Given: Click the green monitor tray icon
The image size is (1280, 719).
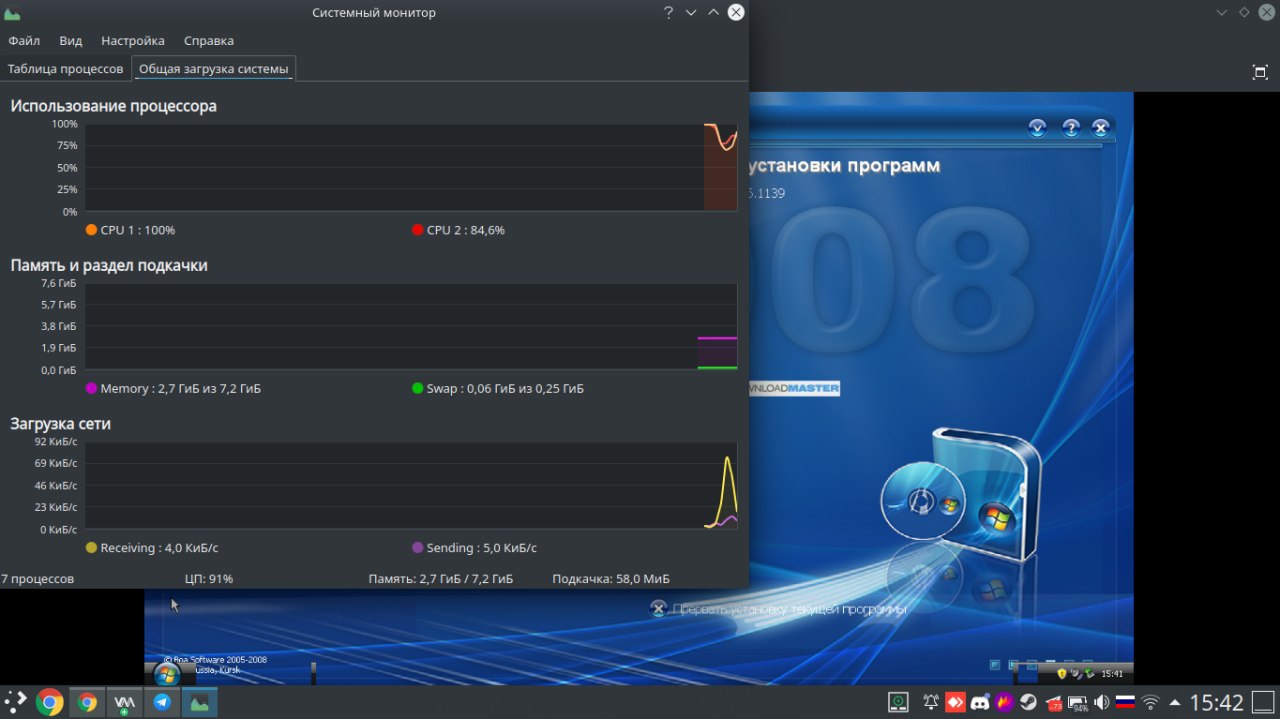Looking at the screenshot, I should pyautogui.click(x=899, y=703).
